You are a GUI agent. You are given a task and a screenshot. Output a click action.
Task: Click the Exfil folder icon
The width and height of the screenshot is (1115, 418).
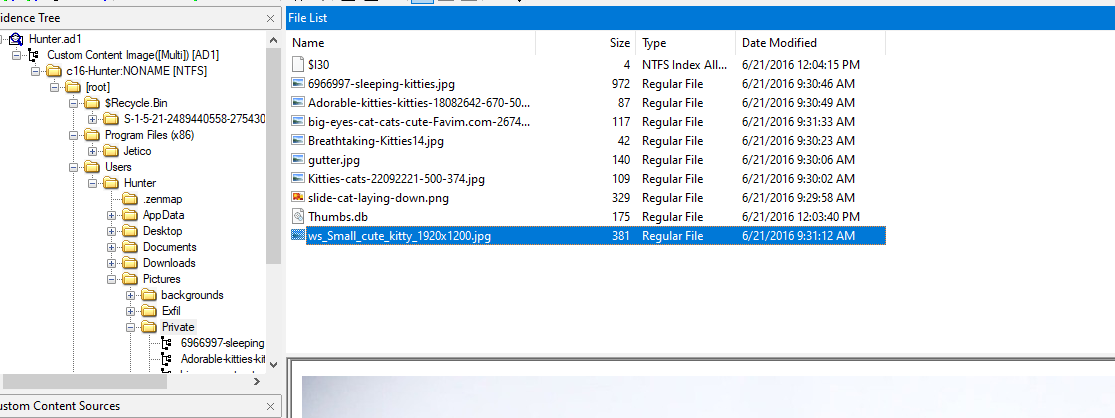(x=149, y=311)
